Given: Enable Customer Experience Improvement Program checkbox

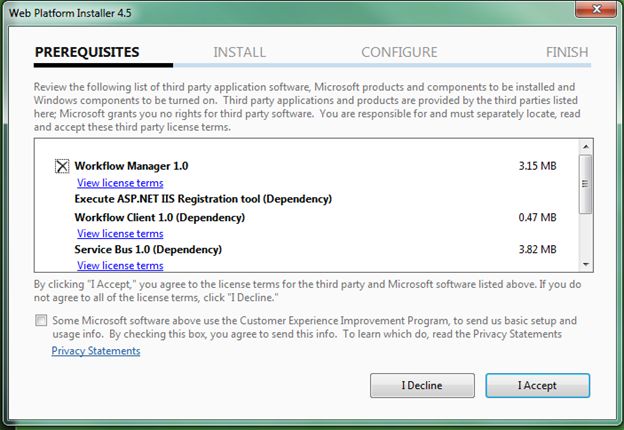Looking at the screenshot, I should coord(41,321).
